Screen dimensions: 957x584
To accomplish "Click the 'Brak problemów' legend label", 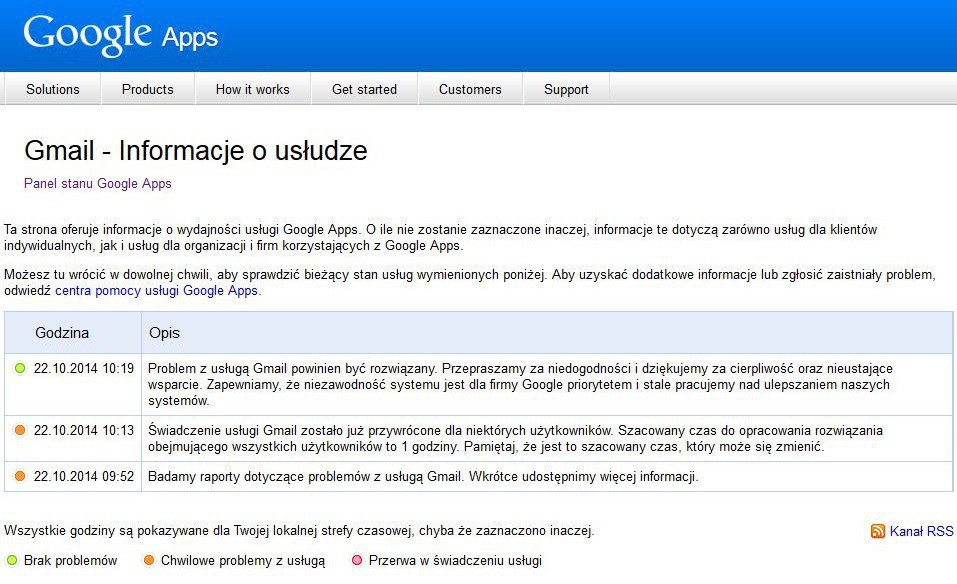I will click(x=70, y=560).
